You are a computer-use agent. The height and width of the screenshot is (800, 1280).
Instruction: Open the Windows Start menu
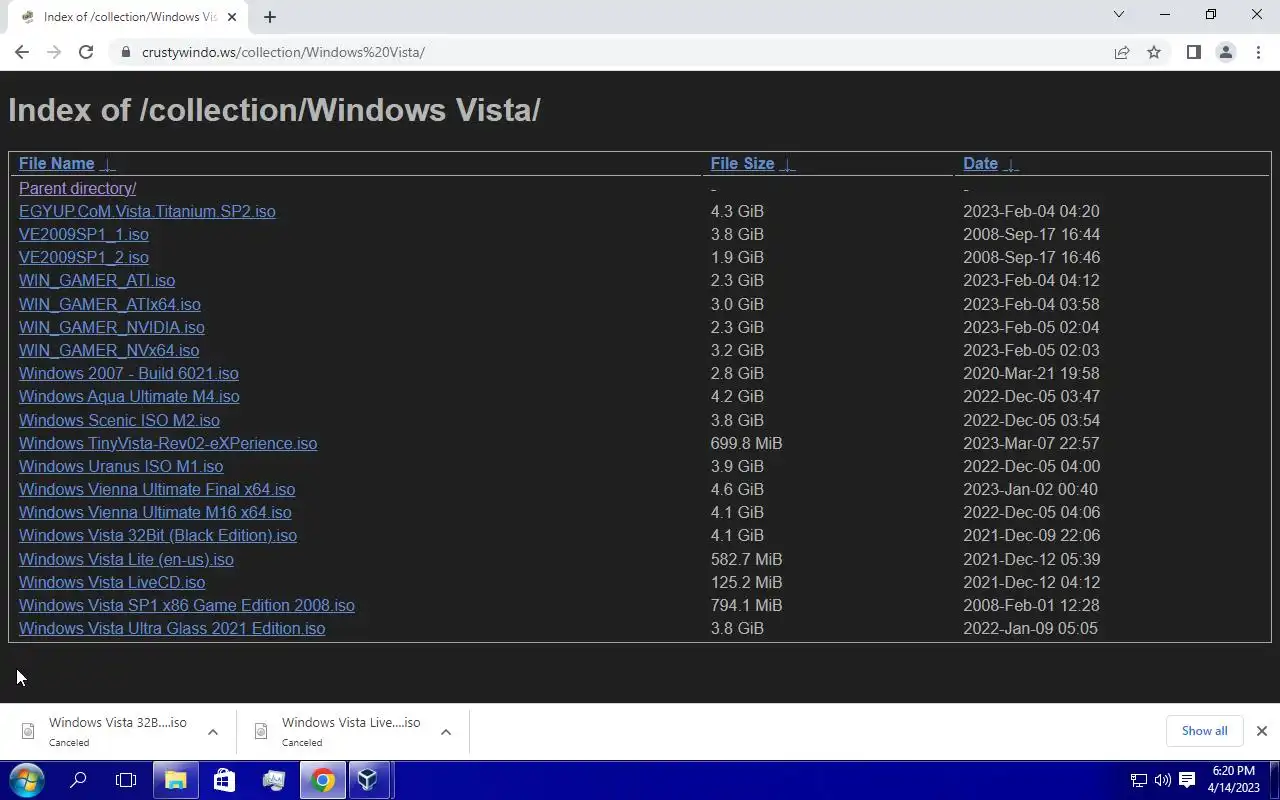pyautogui.click(x=27, y=780)
